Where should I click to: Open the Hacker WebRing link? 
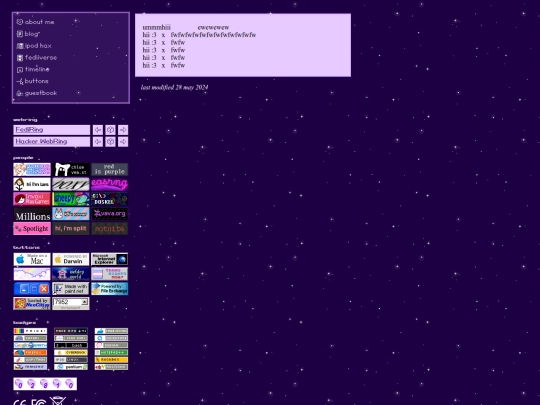pyautogui.click(x=52, y=142)
